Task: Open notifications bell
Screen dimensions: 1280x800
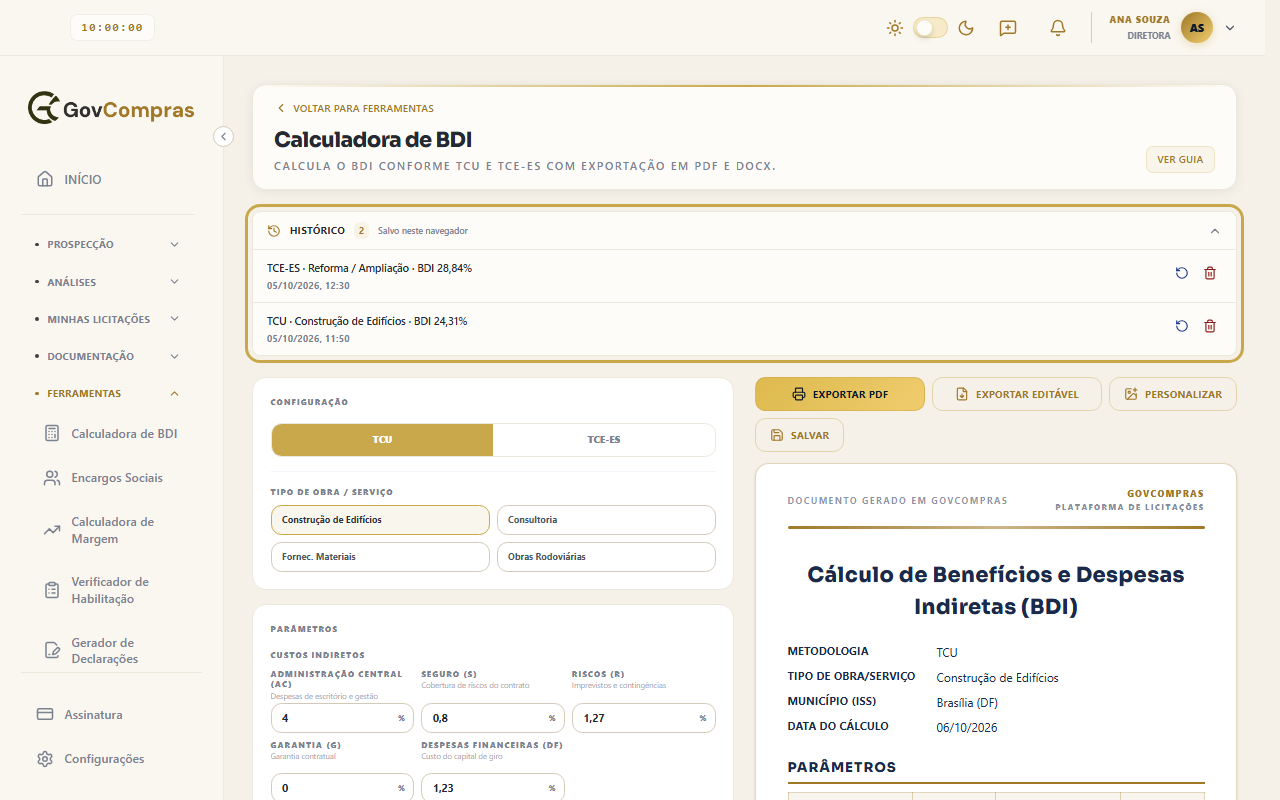Action: point(1058,28)
